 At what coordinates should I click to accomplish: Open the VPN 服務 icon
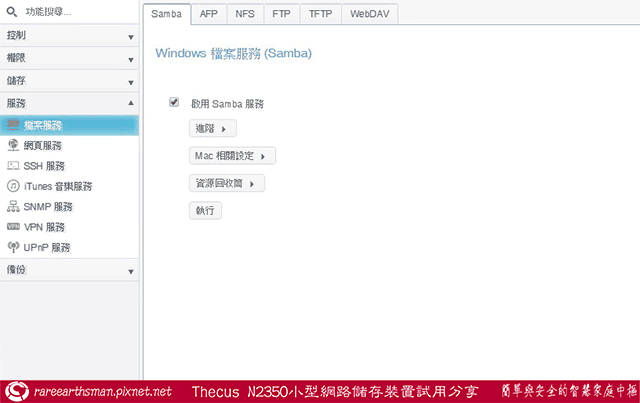point(13,227)
